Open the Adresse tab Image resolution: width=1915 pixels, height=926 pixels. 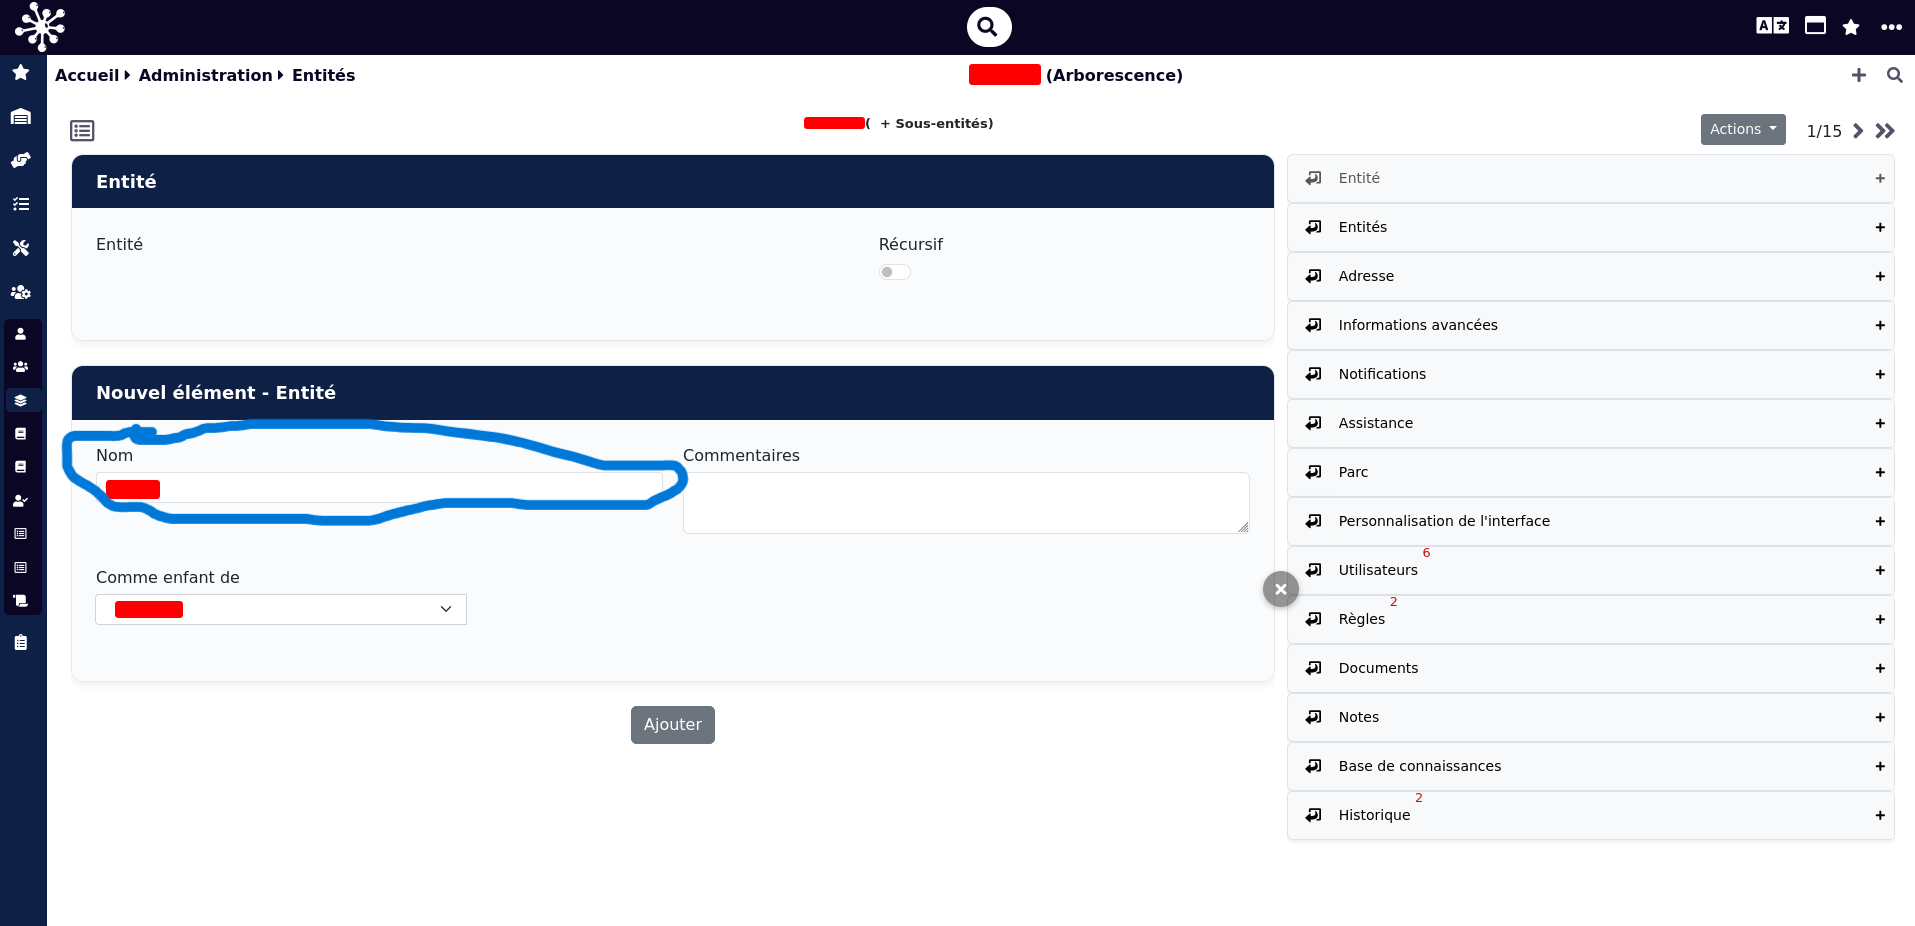(x=1590, y=276)
